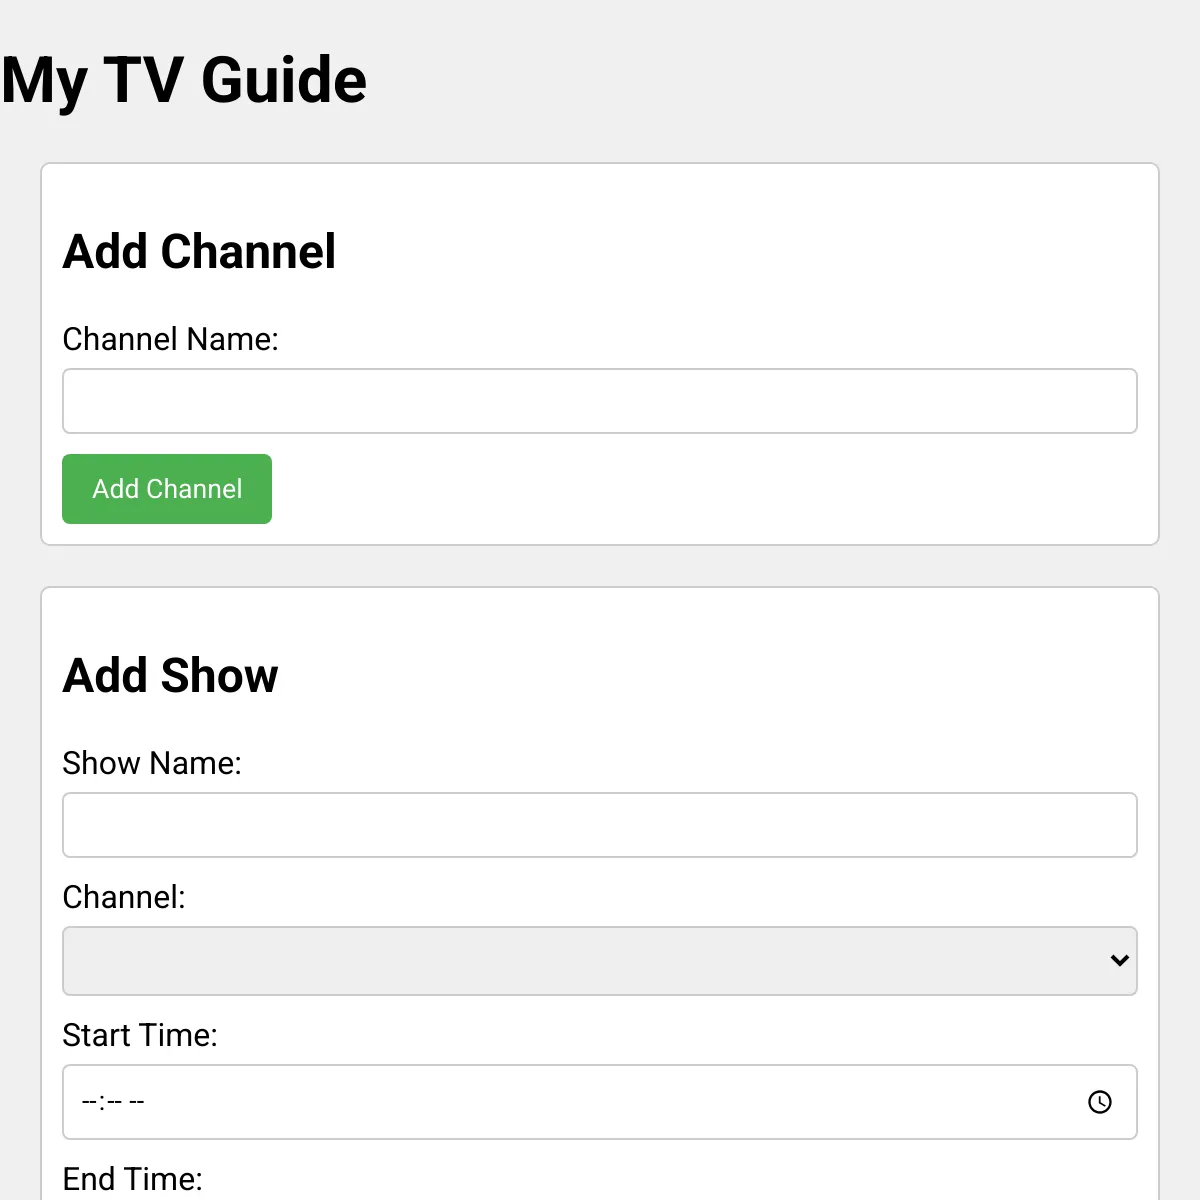This screenshot has height=1200, width=1200.
Task: Open the Channel select box
Action: (580, 961)
